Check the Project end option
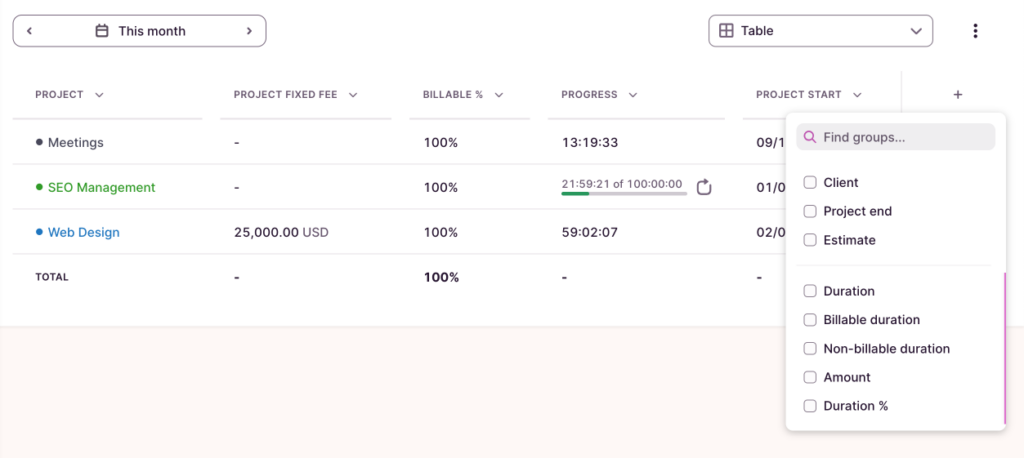The height and width of the screenshot is (458, 1024). pos(810,212)
